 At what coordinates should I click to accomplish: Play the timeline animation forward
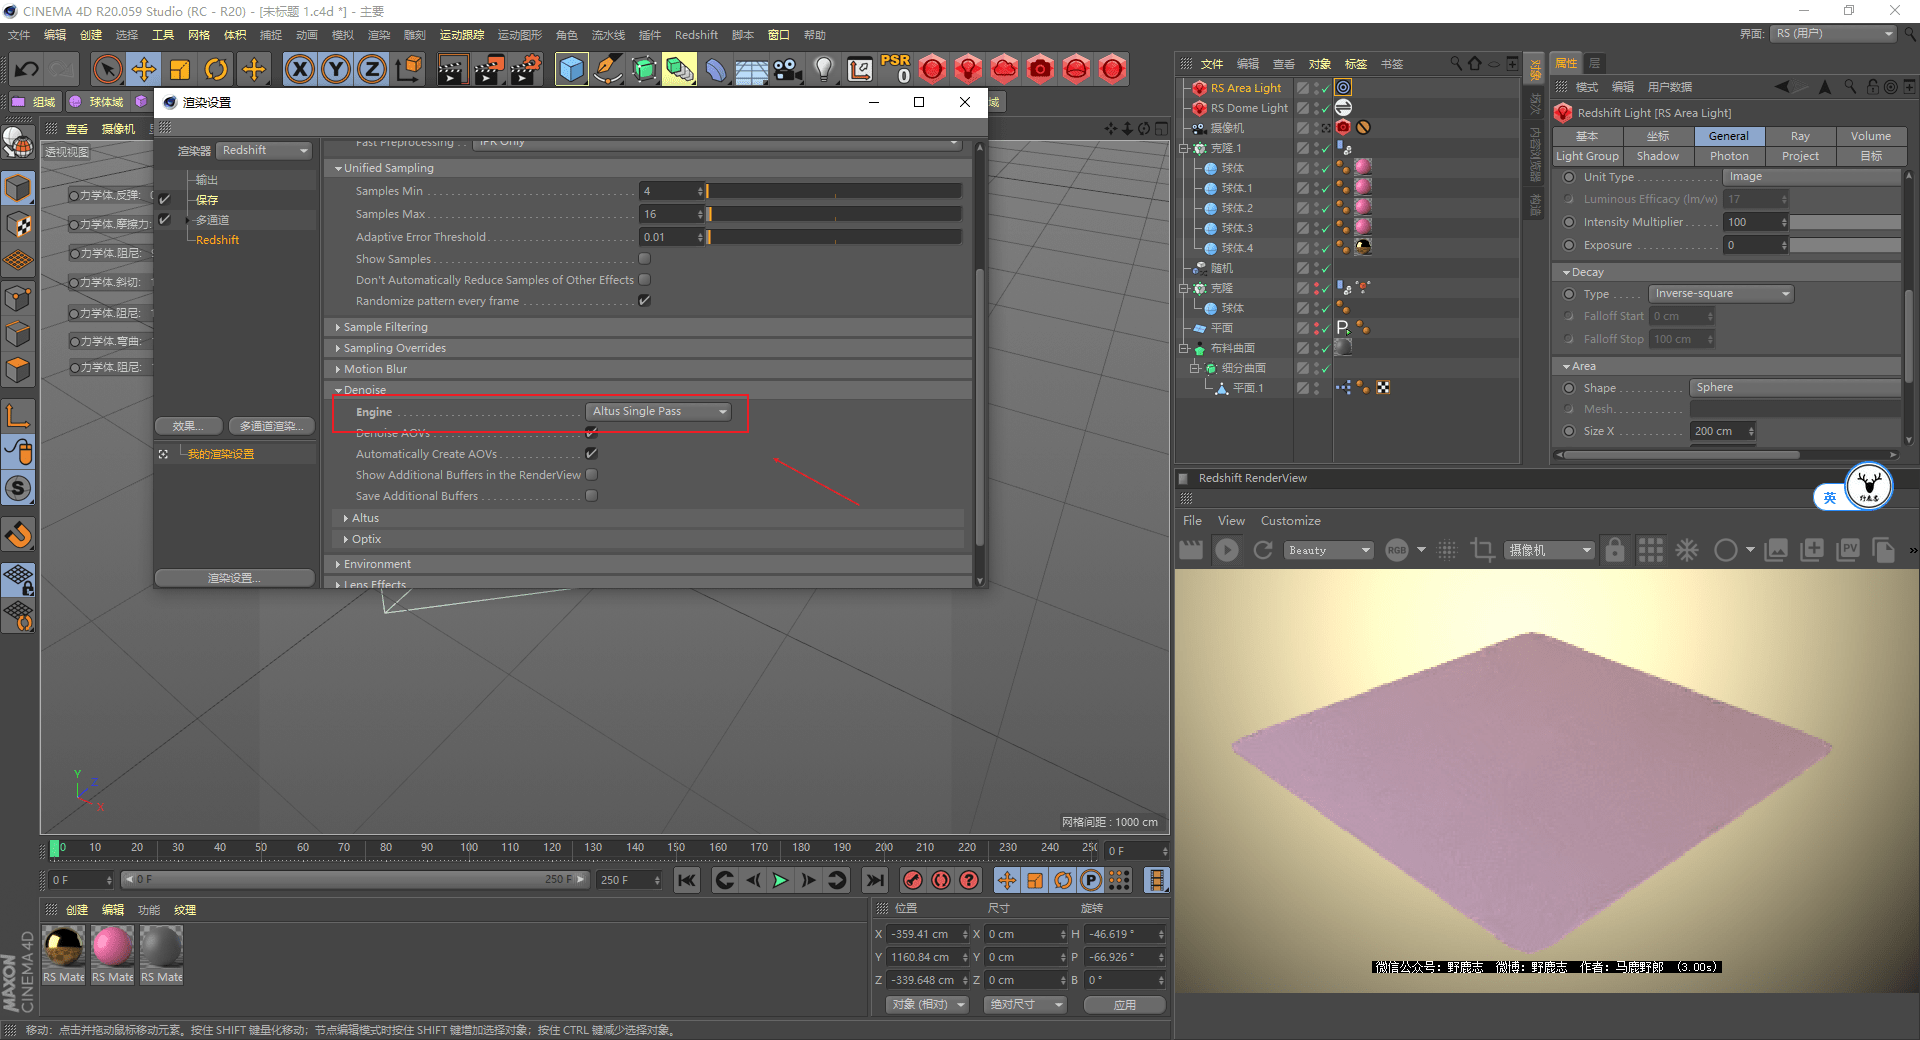point(780,880)
